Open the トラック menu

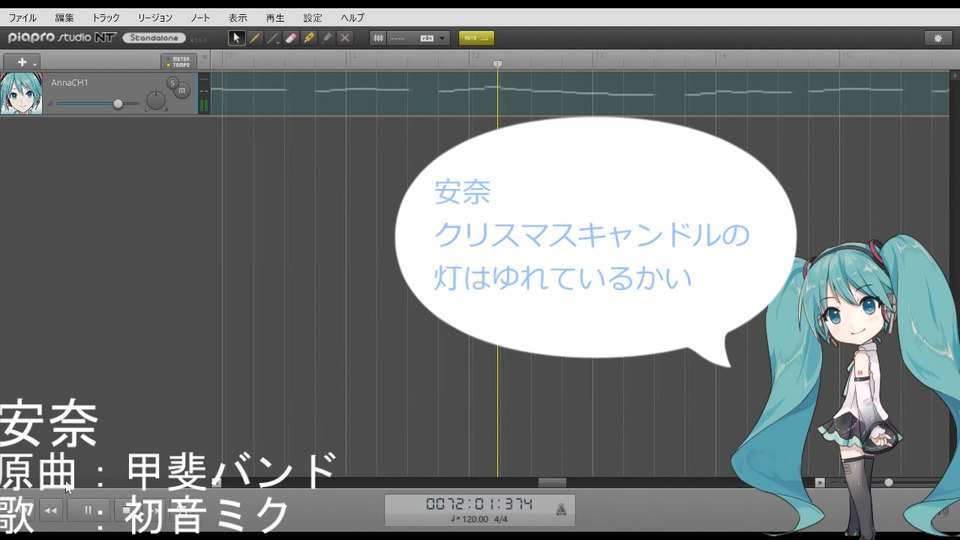[105, 18]
